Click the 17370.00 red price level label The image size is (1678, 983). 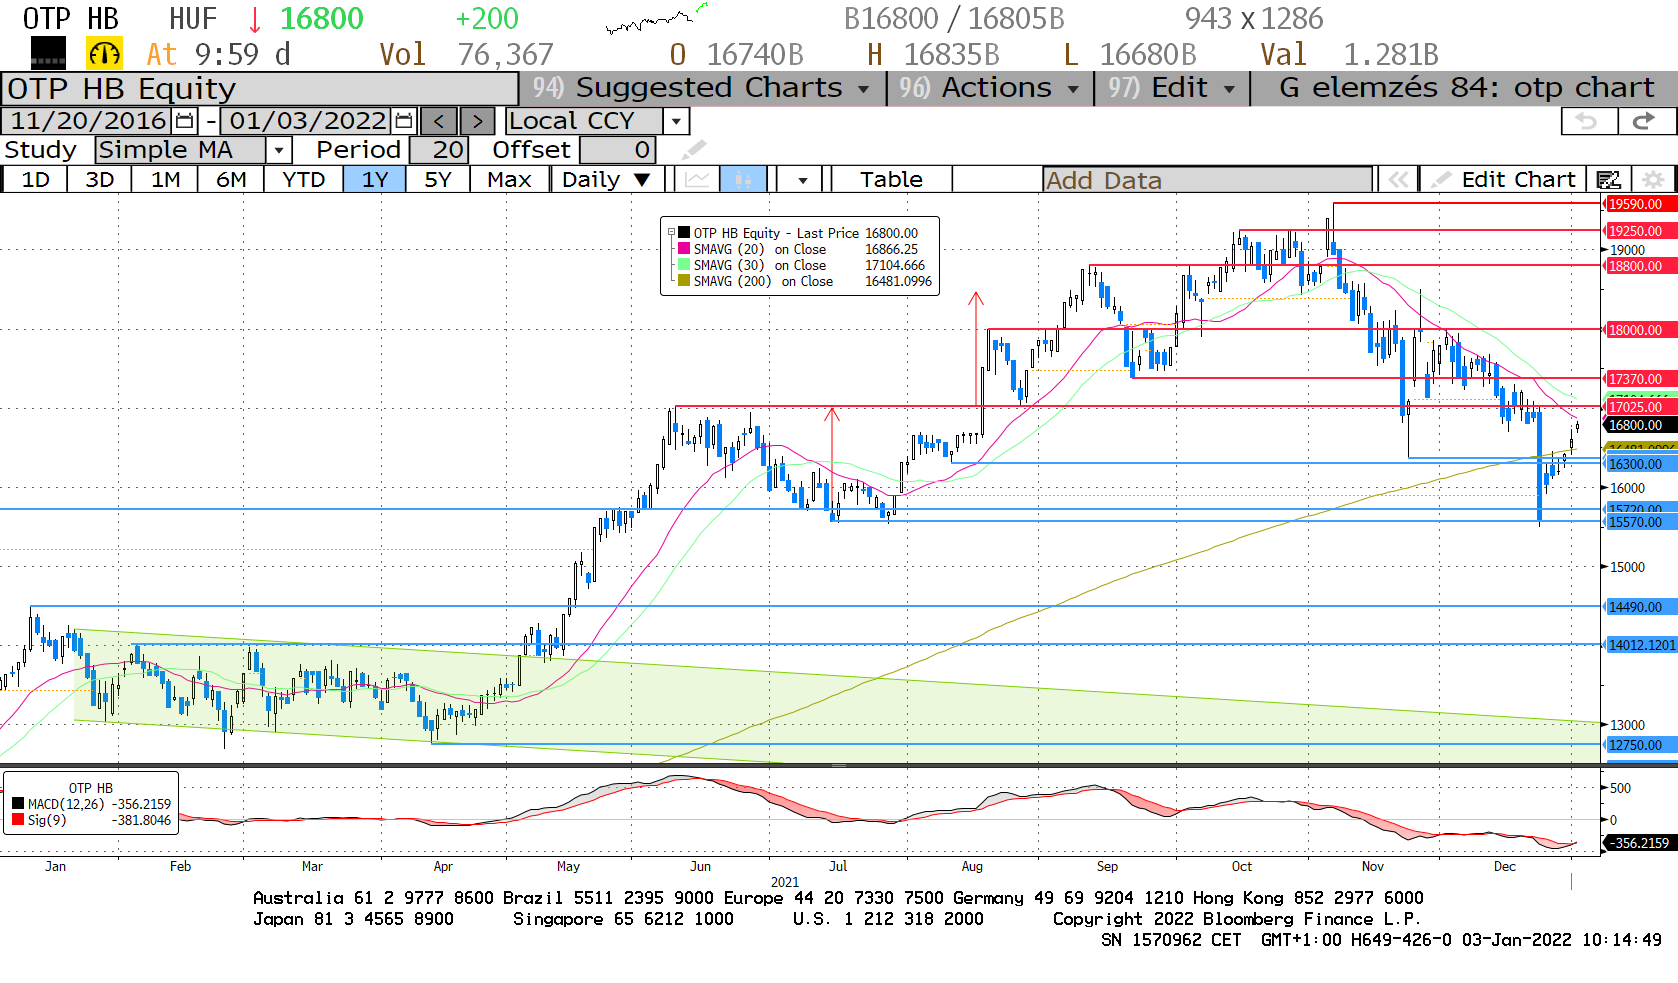(1639, 379)
